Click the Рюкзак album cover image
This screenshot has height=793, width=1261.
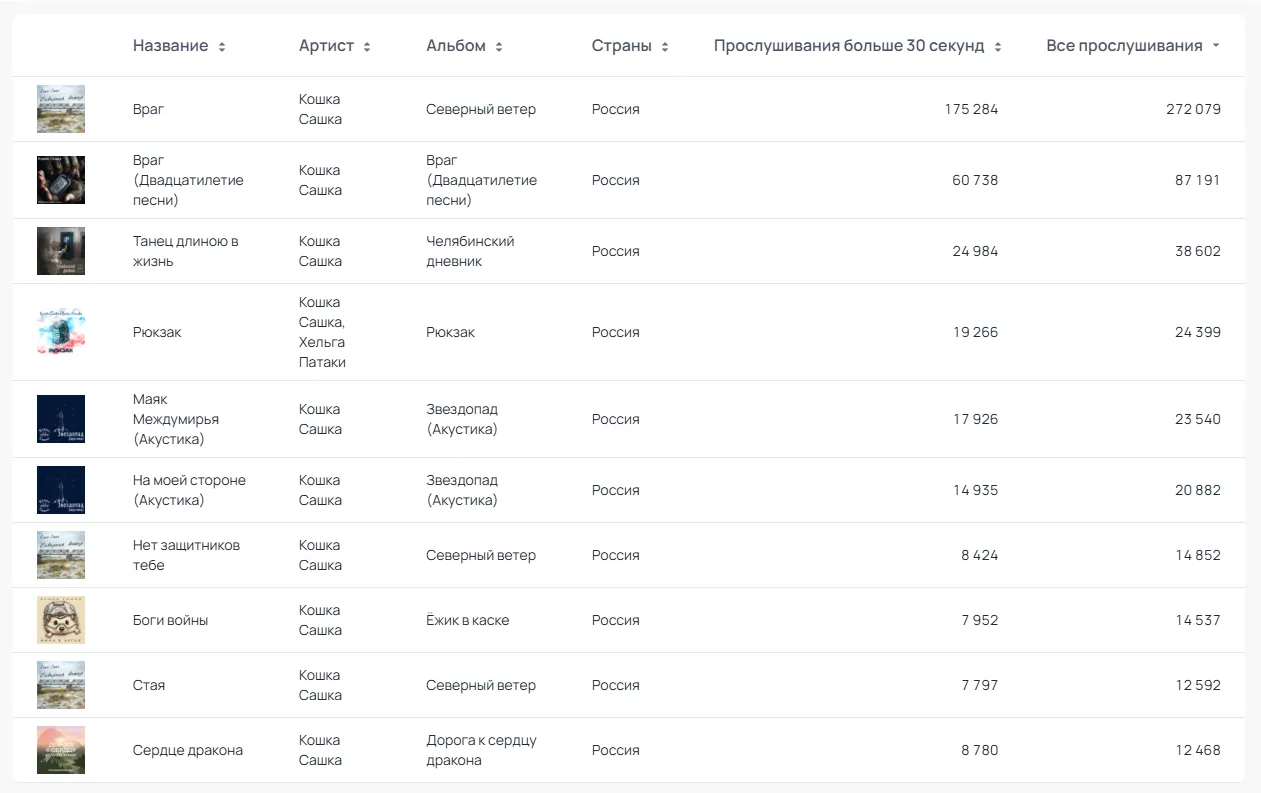[x=61, y=332]
